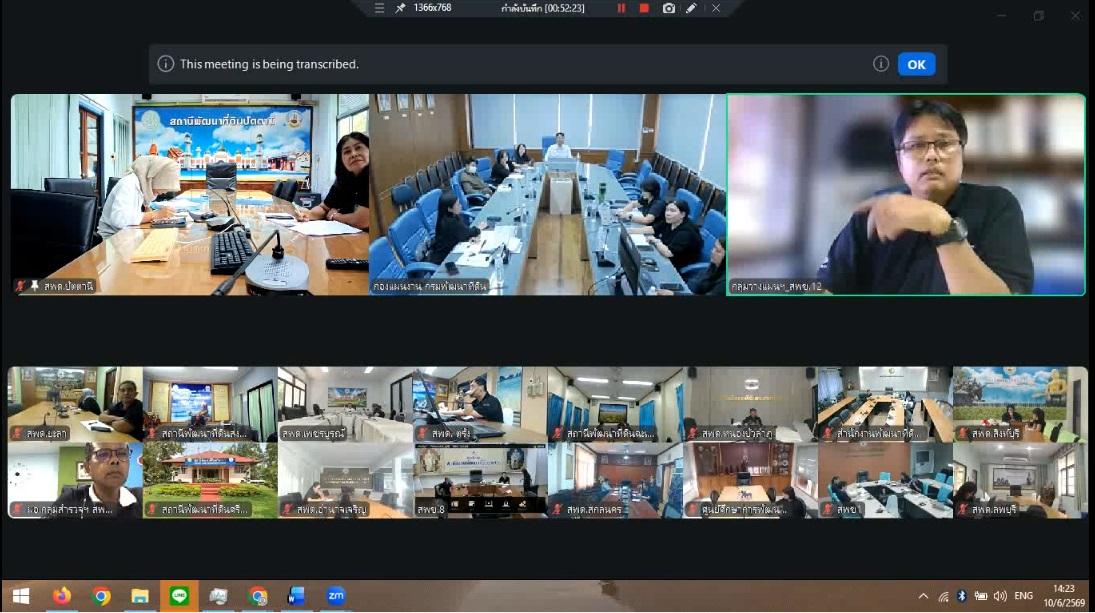Stop the screen recording
The image size is (1095, 613).
click(644, 8)
